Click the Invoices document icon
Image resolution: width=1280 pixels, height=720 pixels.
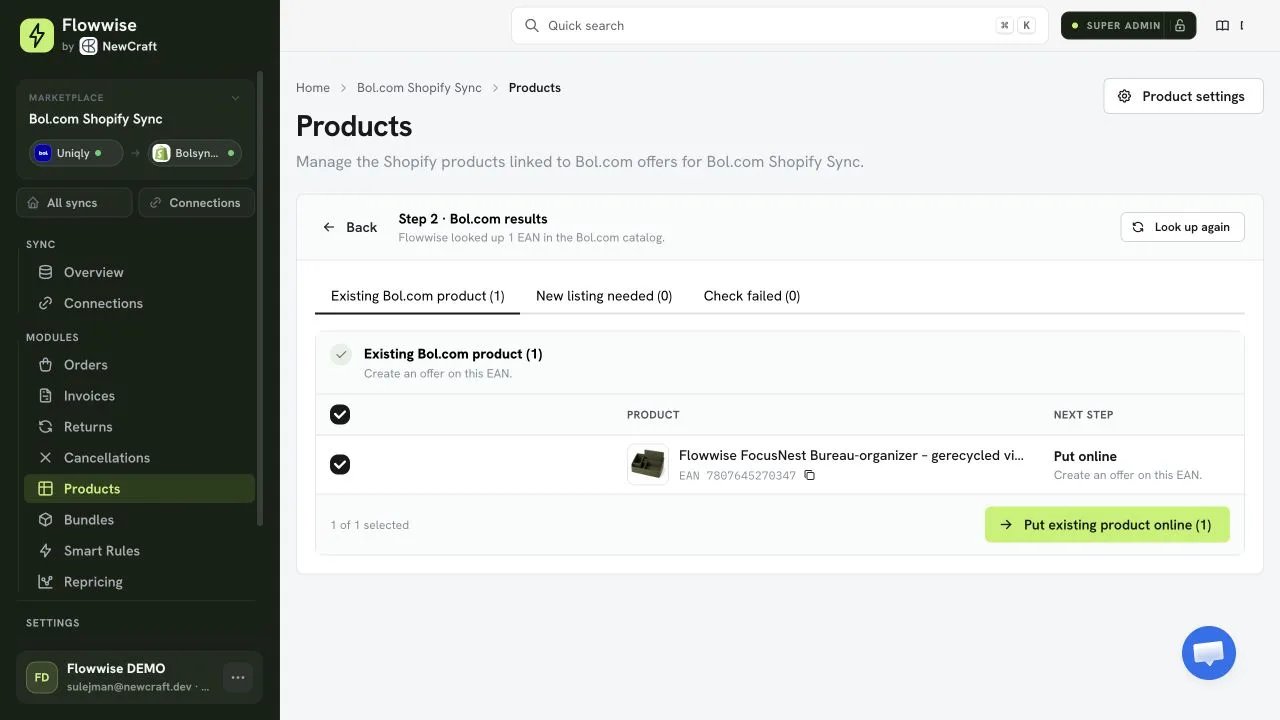[x=45, y=396]
